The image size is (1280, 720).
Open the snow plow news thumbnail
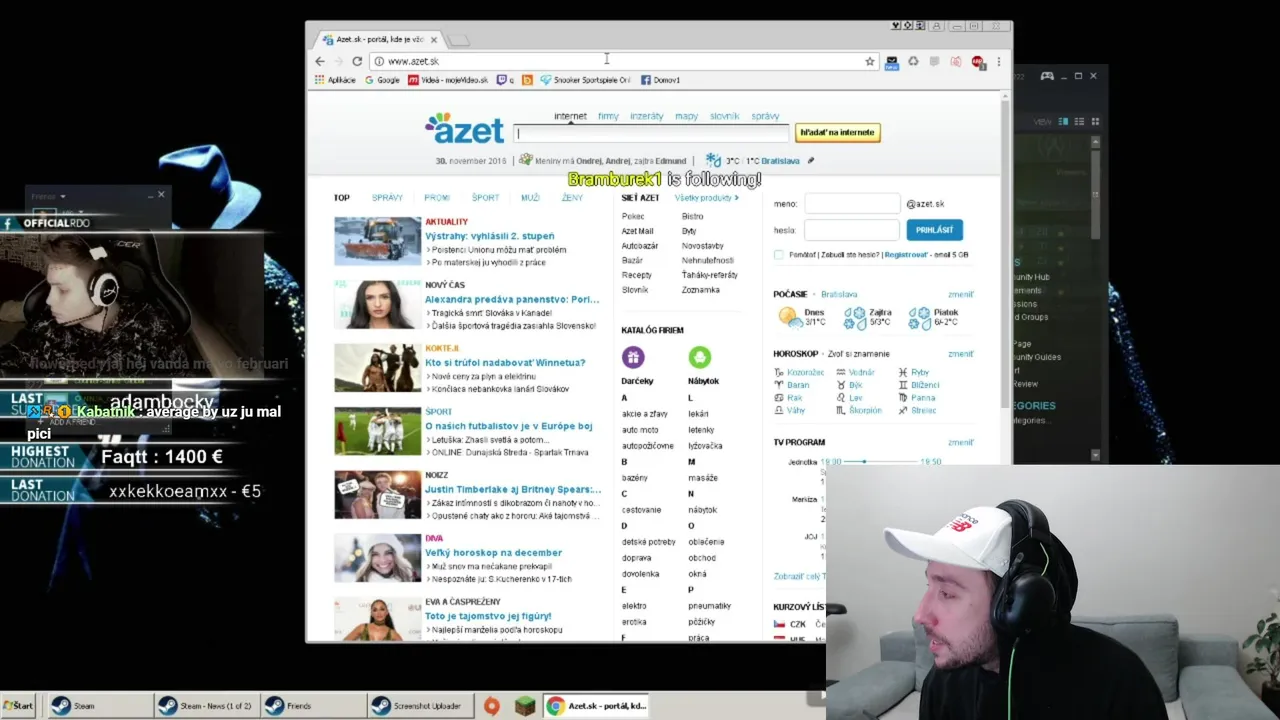tap(378, 241)
